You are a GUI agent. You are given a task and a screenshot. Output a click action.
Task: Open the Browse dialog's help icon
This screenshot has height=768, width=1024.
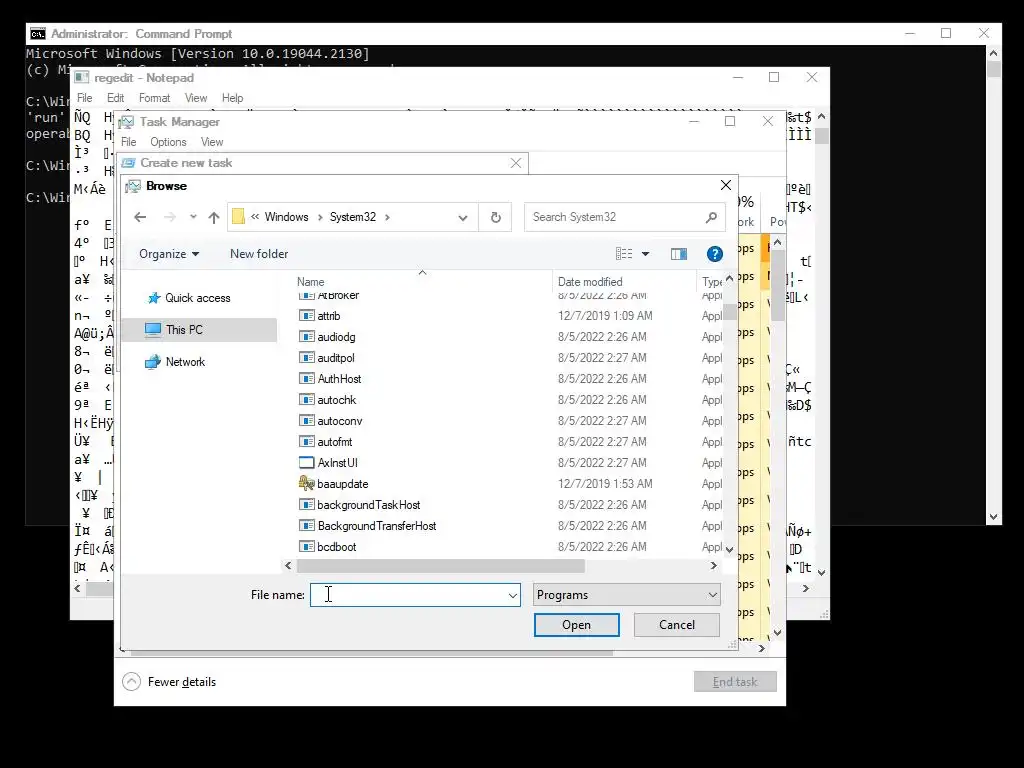[x=714, y=254]
